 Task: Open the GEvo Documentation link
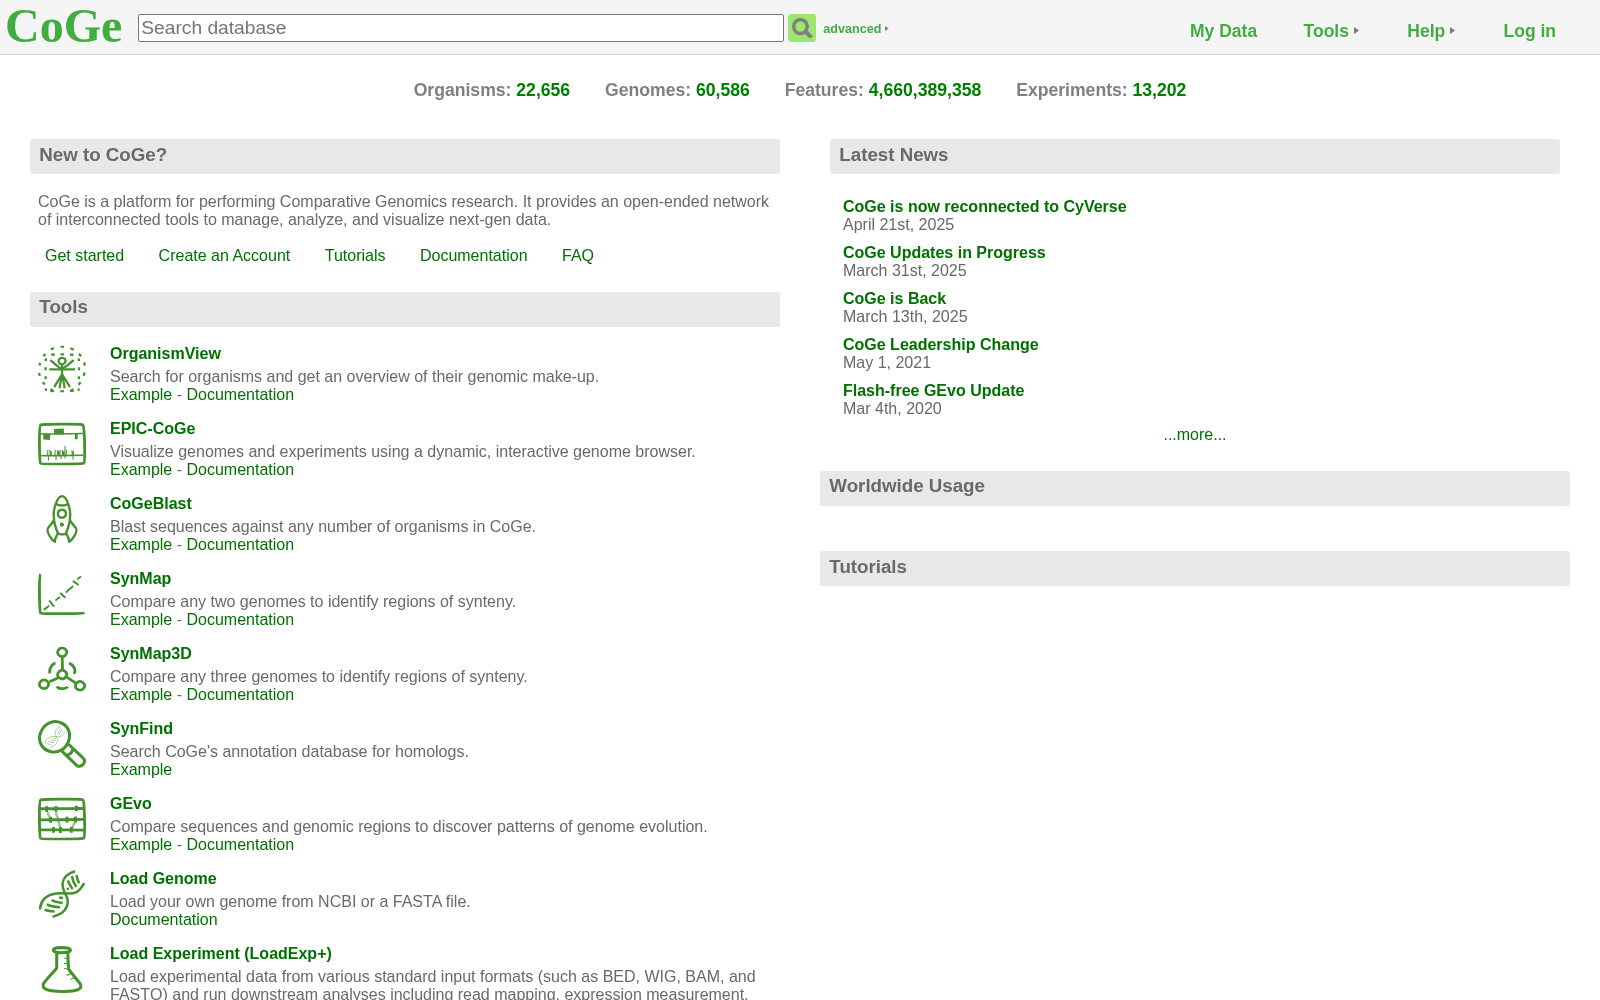(240, 845)
